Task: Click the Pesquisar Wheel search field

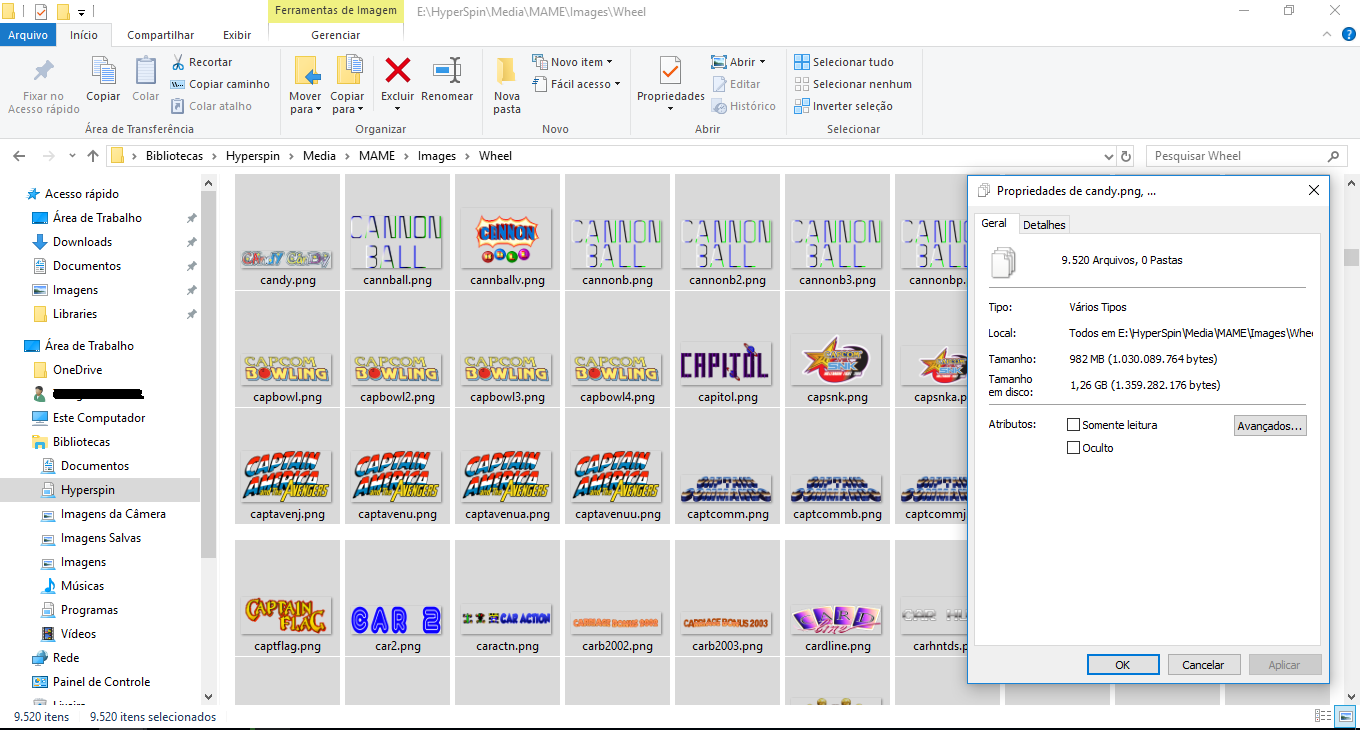Action: (1246, 156)
